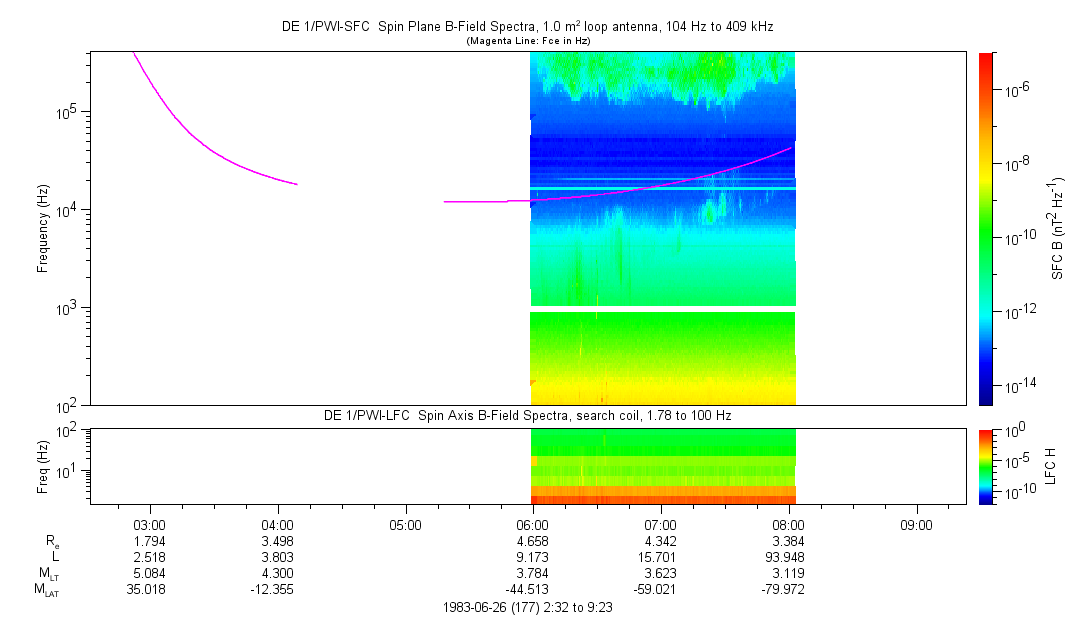1083x620 pixels.
Task: Click the Re value 3.384
Action: click(788, 541)
